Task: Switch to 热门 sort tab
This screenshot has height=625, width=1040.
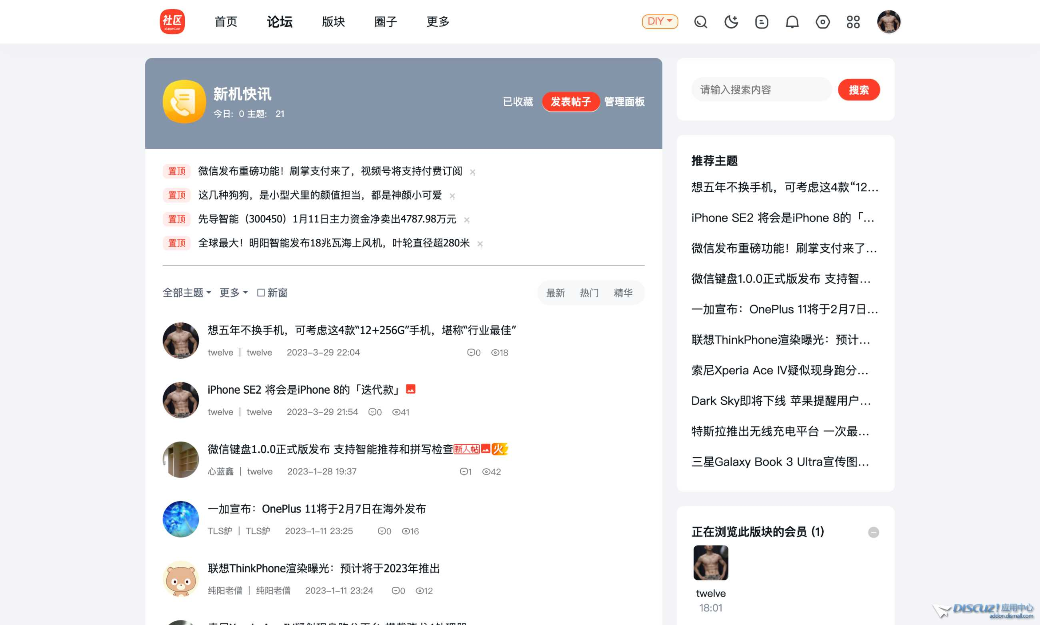Action: click(589, 293)
